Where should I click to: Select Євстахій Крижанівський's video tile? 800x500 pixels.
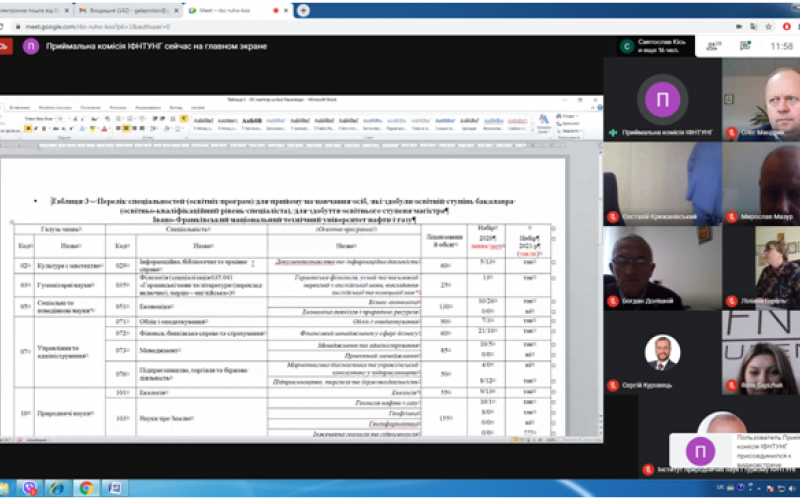point(662,184)
